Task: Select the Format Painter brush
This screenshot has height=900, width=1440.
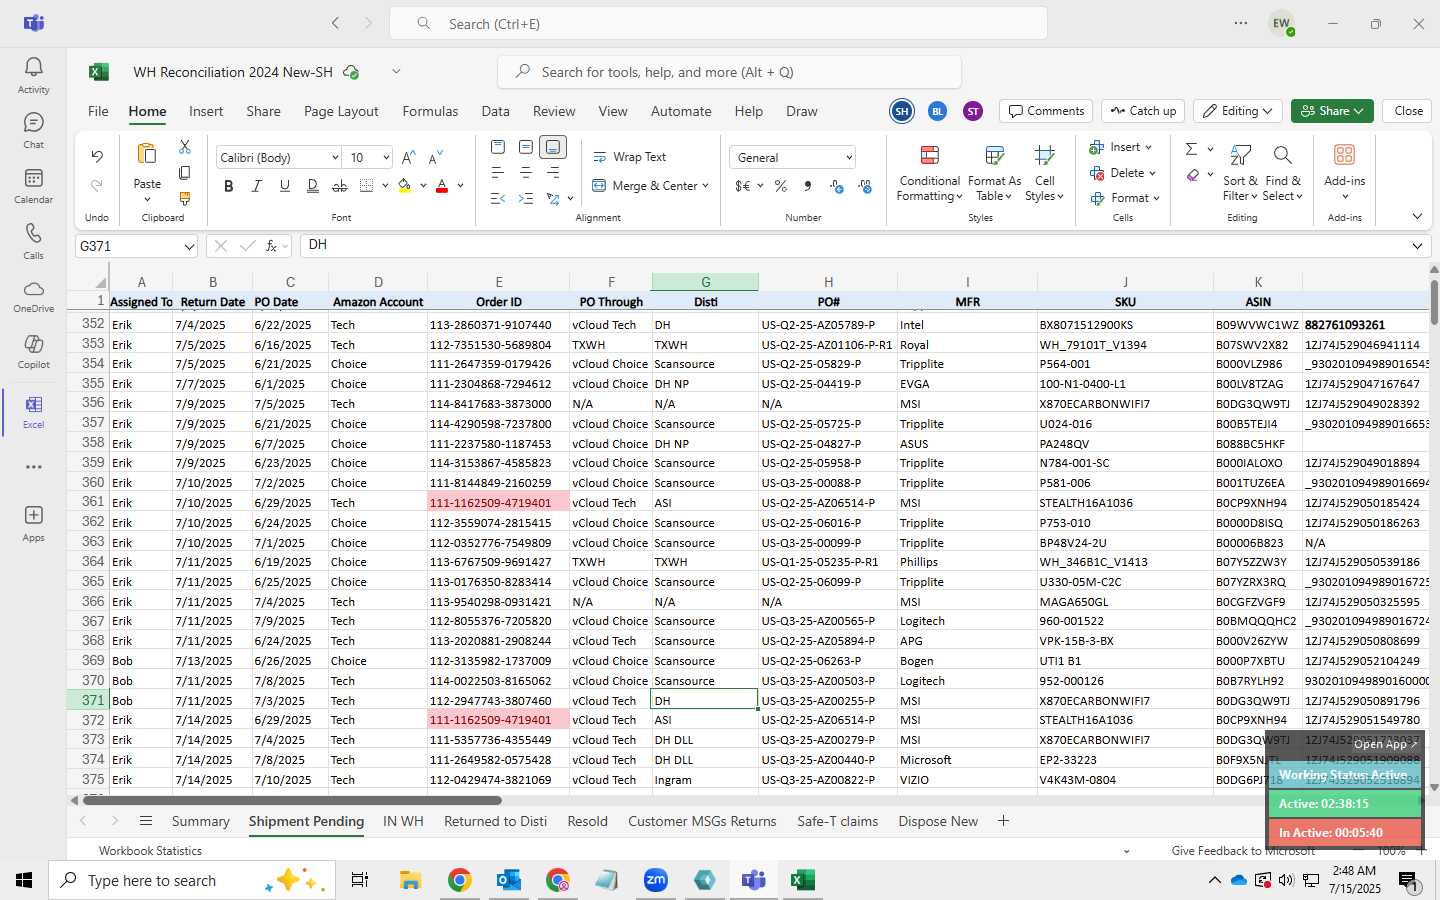Action: [184, 199]
